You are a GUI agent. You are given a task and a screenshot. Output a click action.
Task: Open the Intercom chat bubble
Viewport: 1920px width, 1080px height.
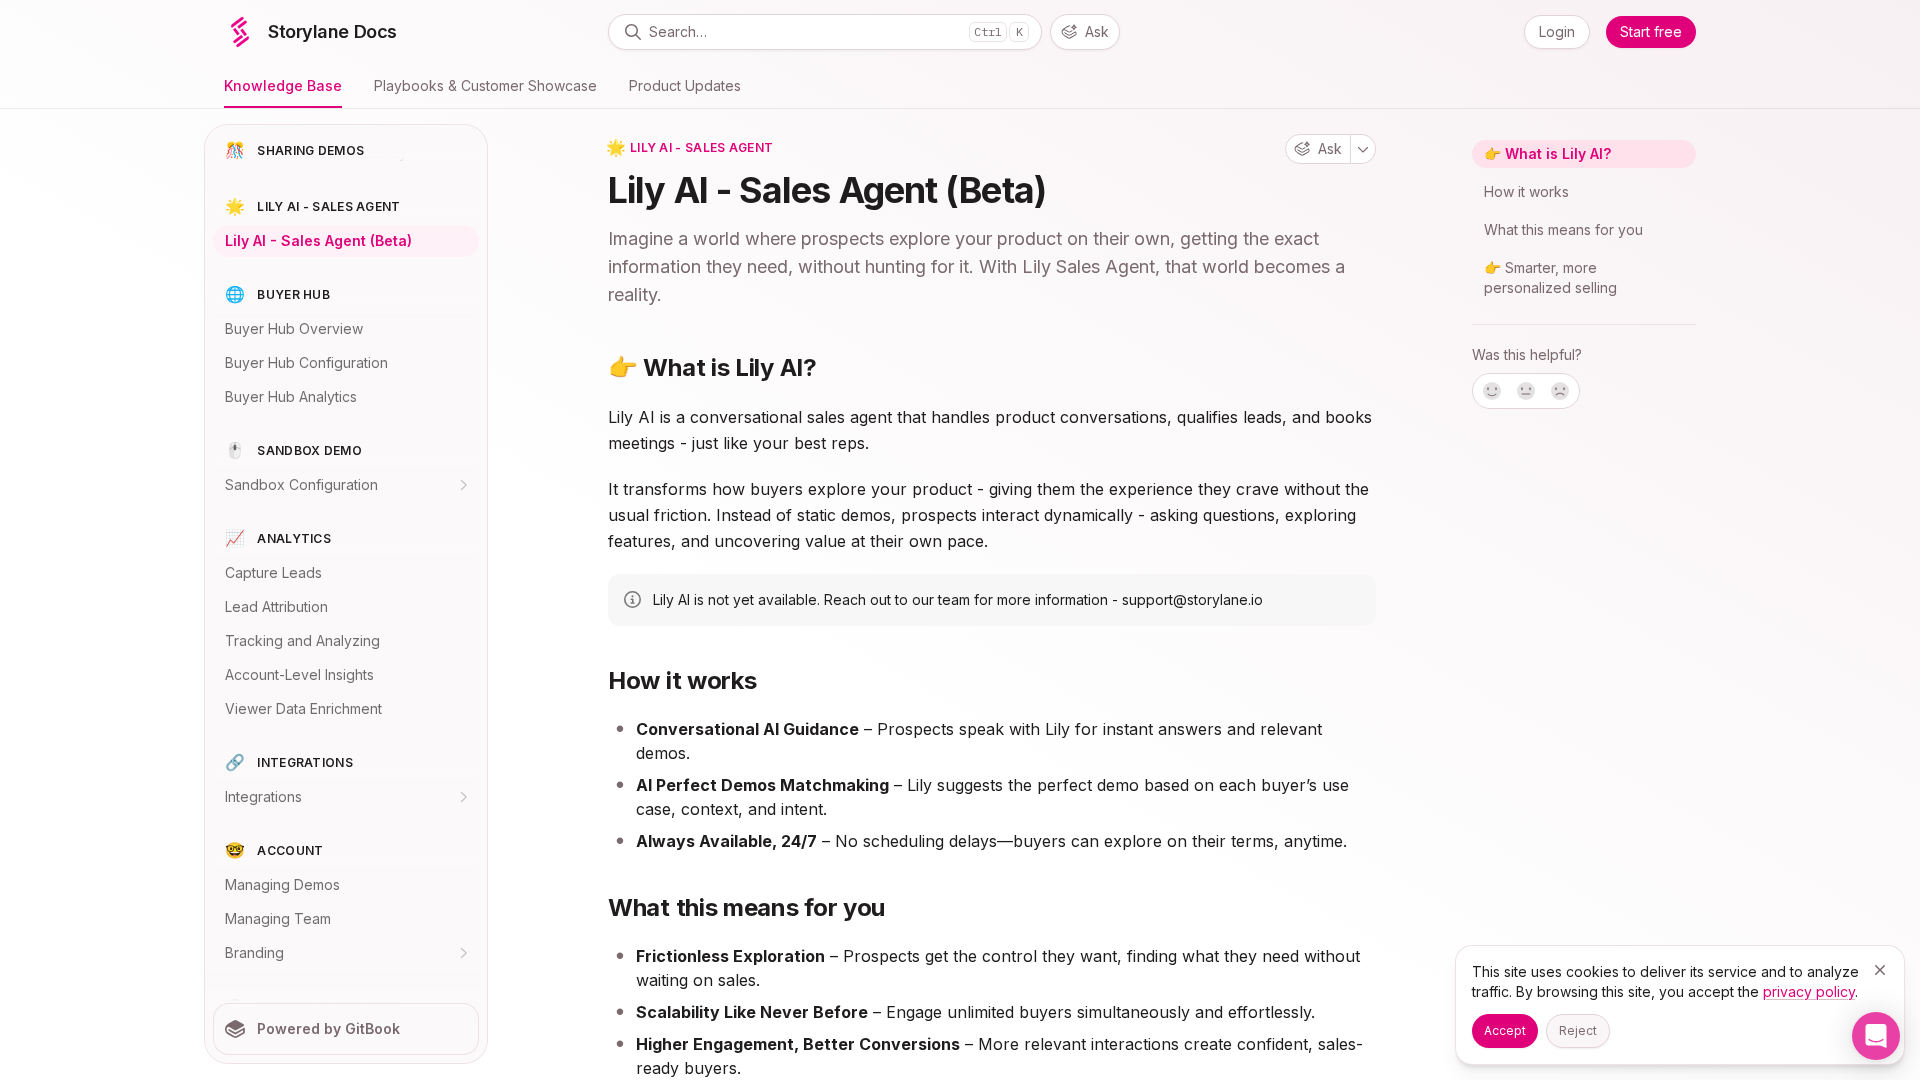1875,1035
